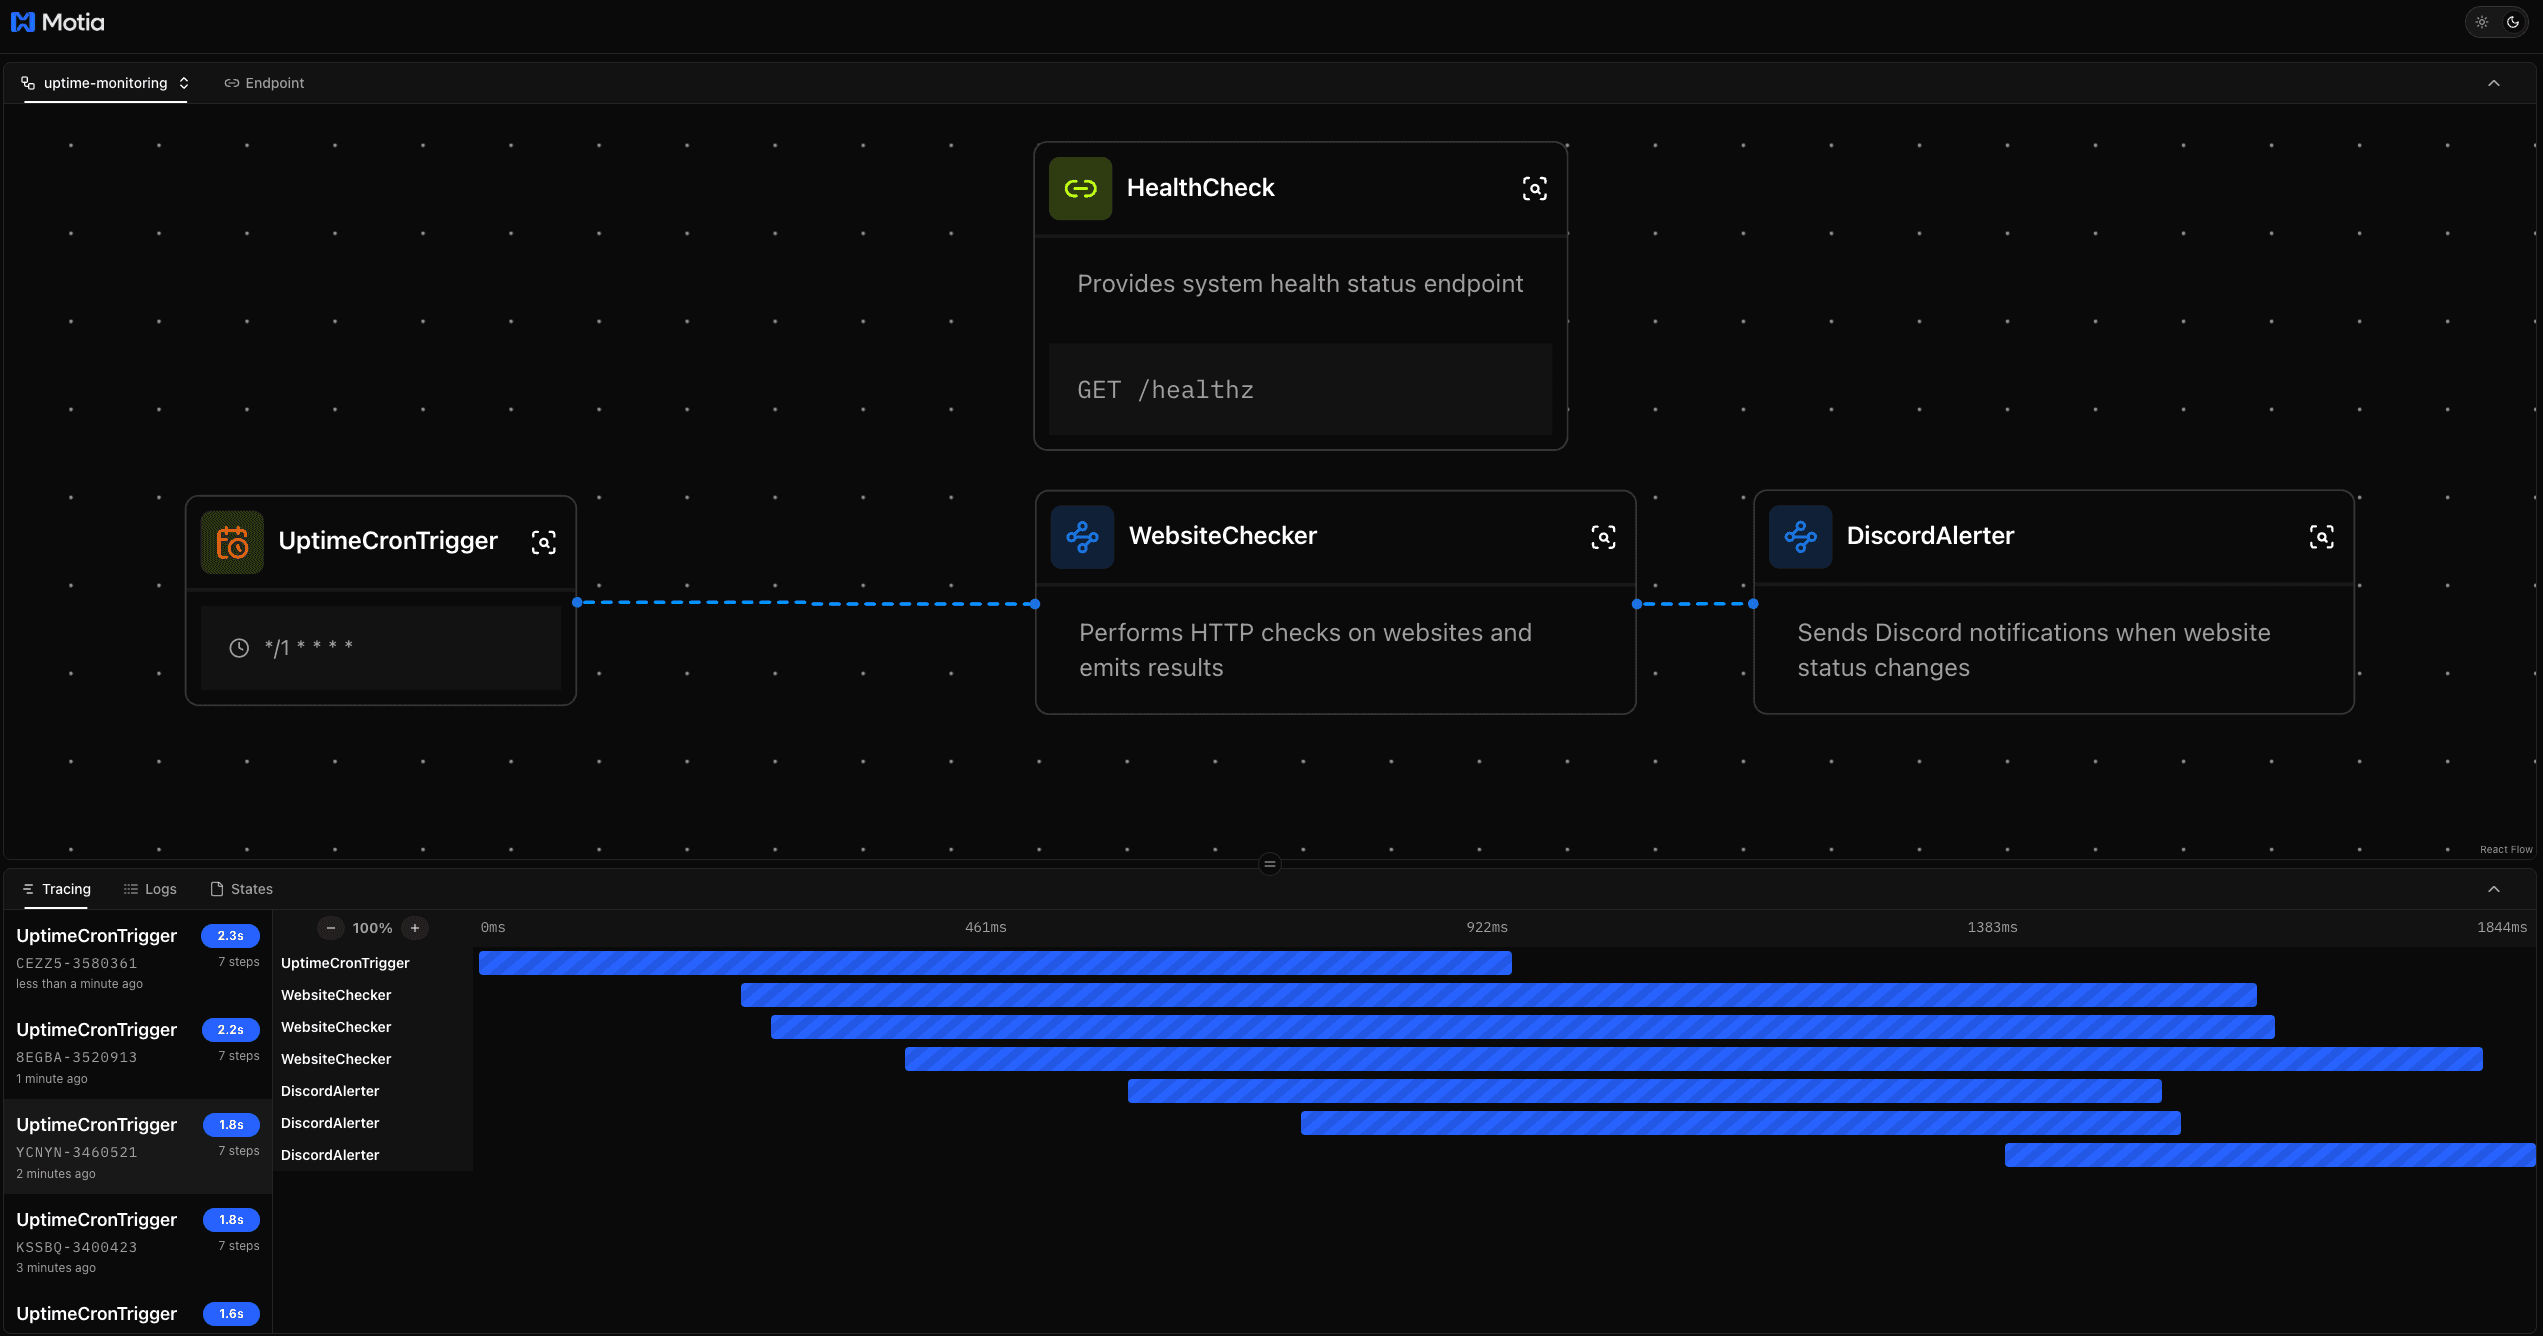Focus the HealthCheck node via its scan icon

(1535, 188)
